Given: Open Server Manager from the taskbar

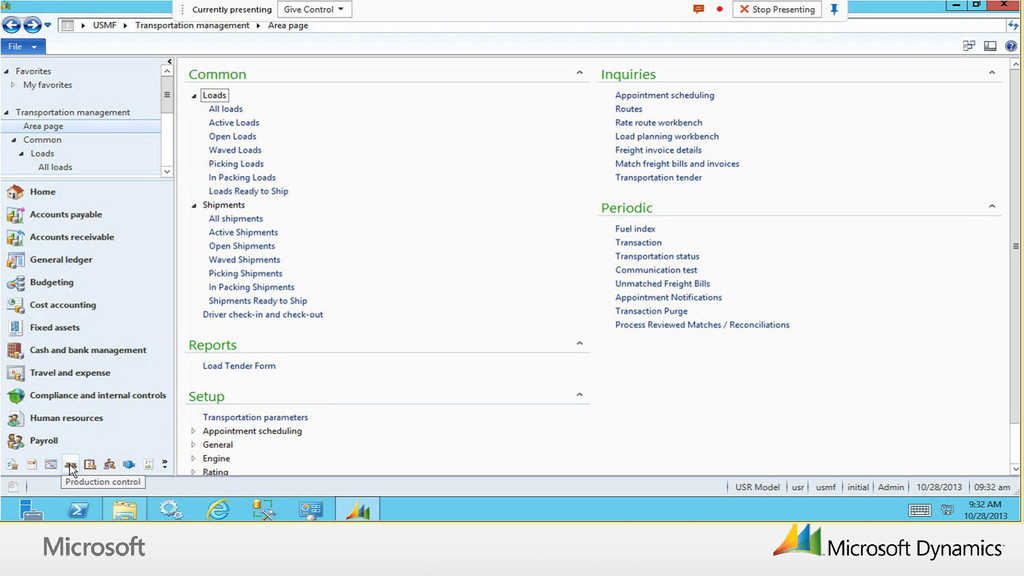Looking at the screenshot, I should (30, 509).
